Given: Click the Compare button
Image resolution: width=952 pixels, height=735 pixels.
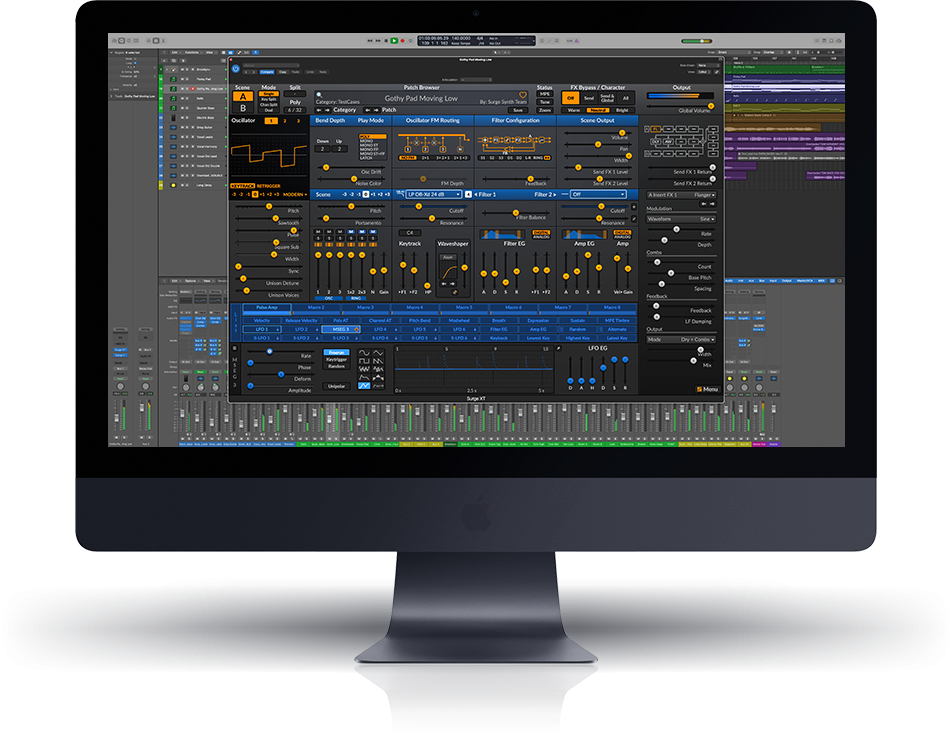Looking at the screenshot, I should (267, 72).
